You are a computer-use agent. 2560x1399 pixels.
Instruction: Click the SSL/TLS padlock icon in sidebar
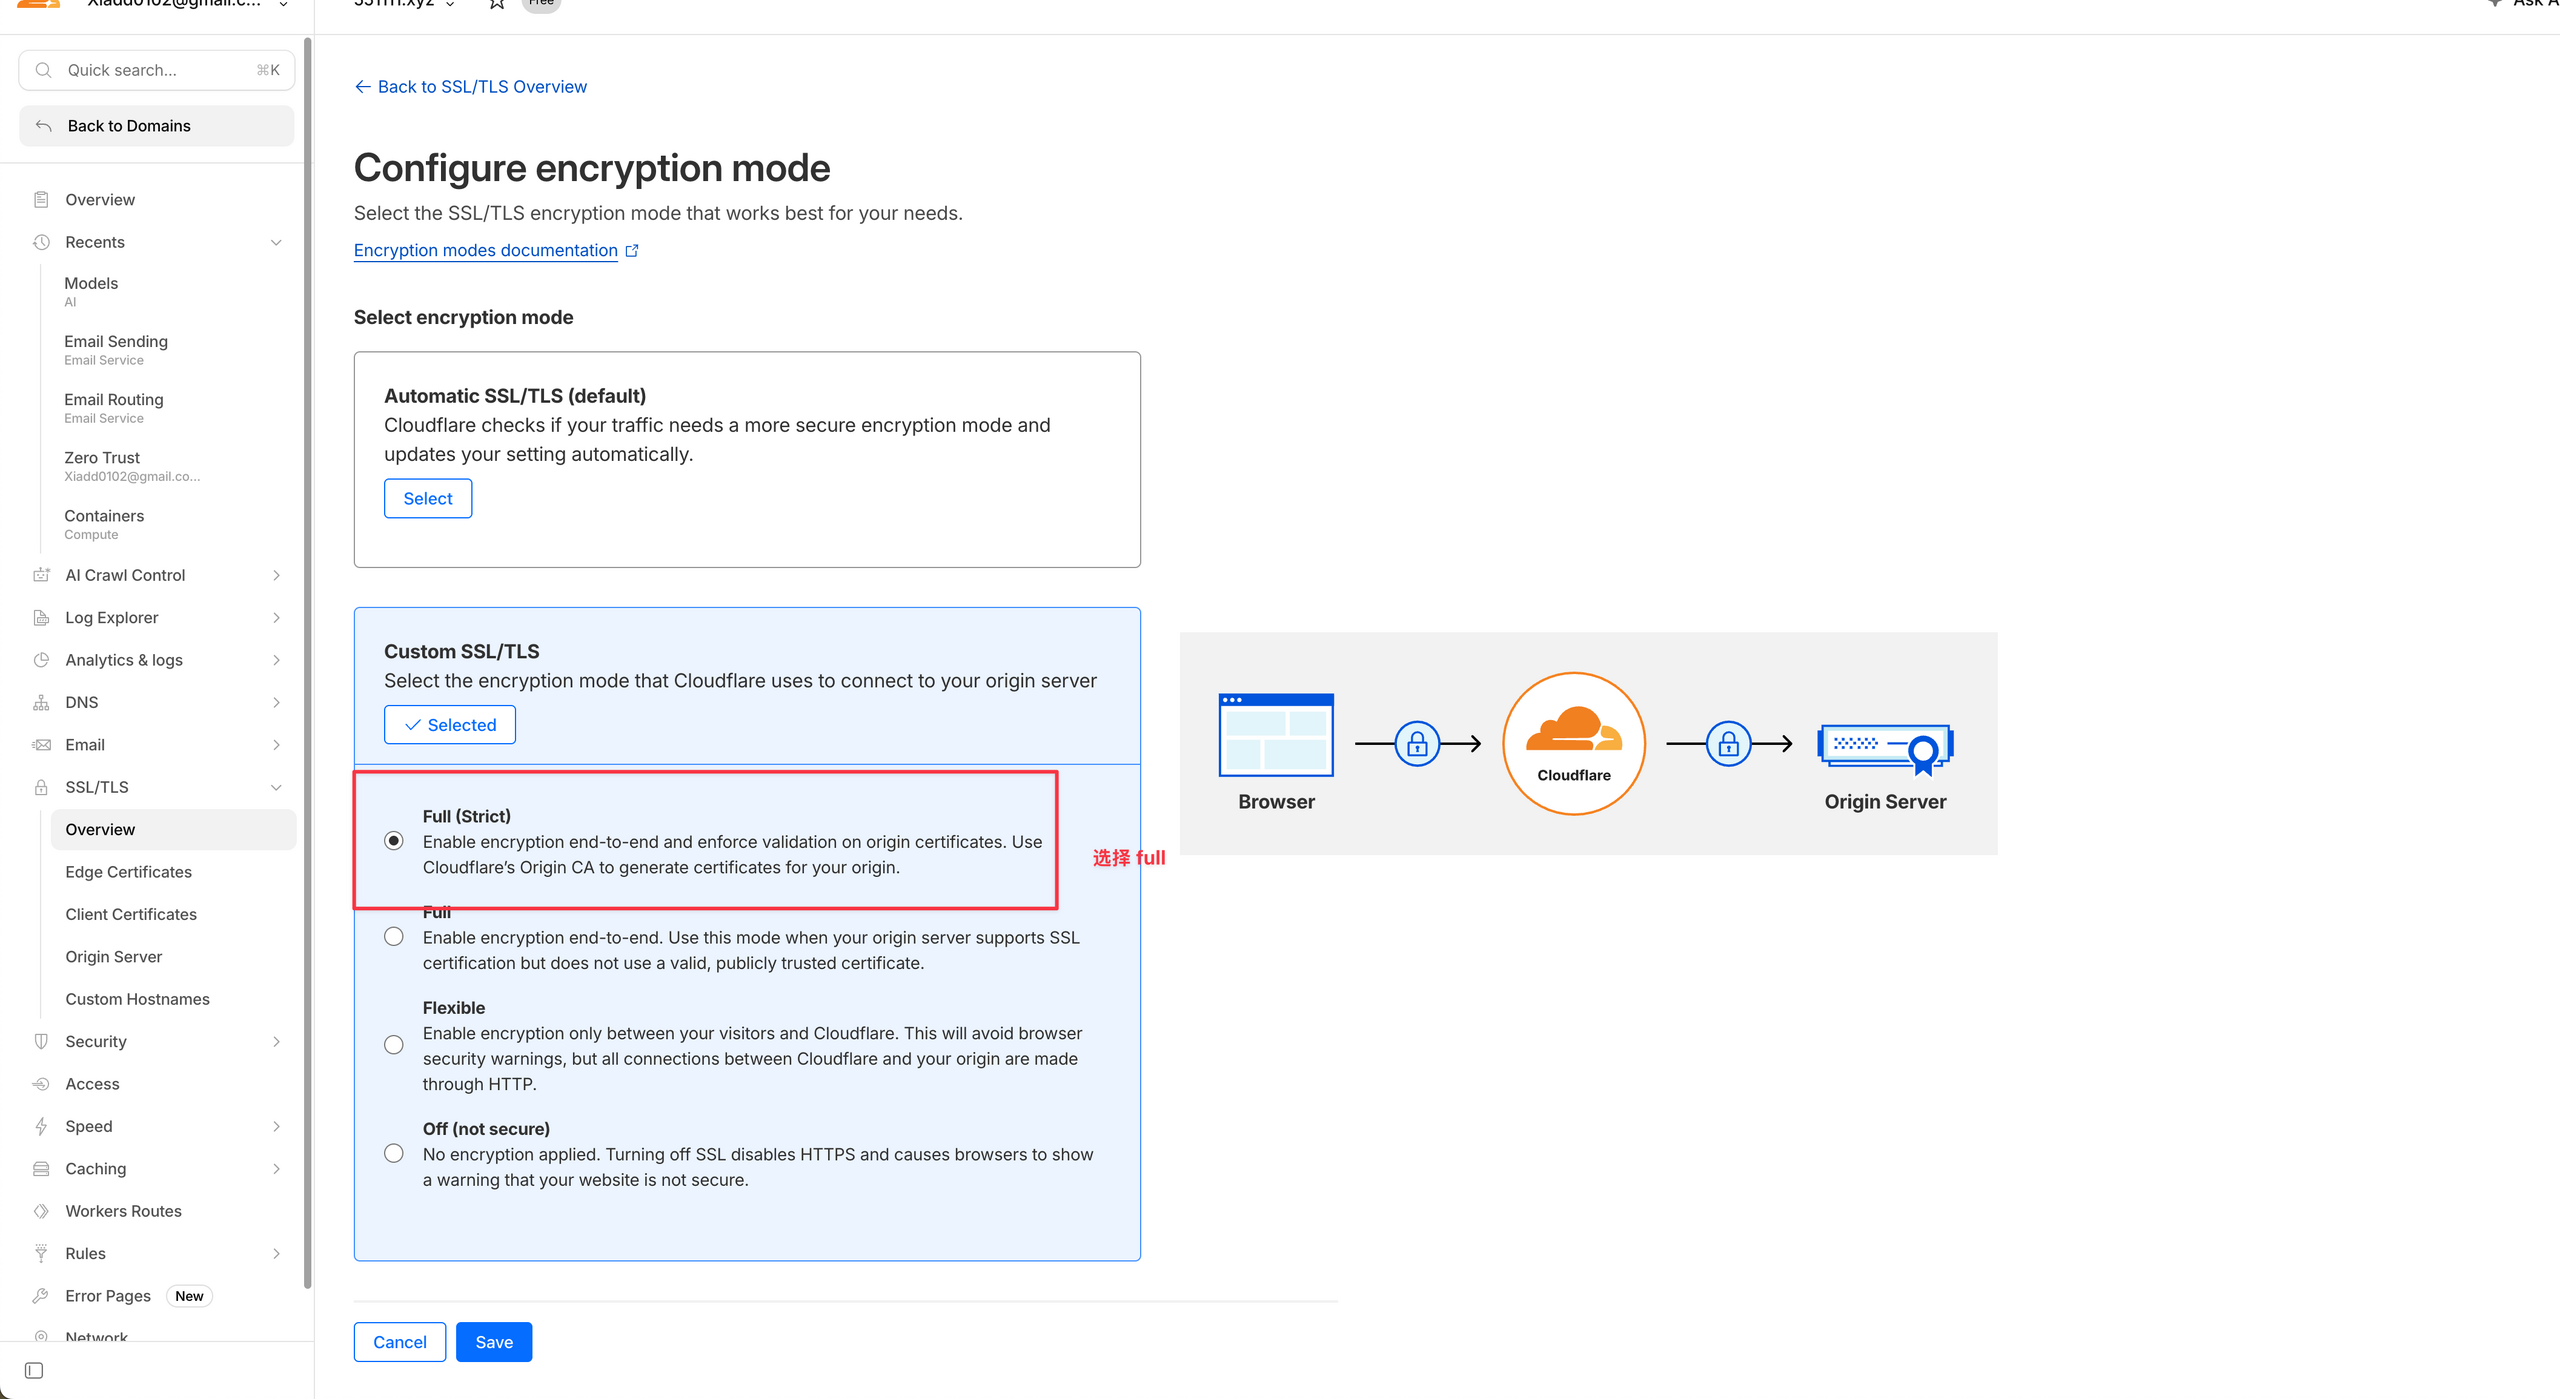(x=41, y=787)
